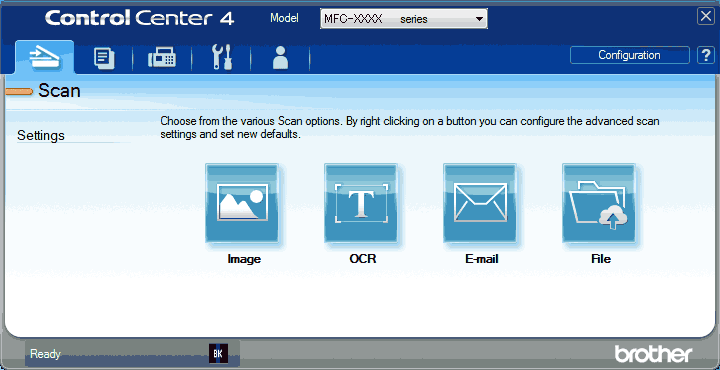Click the Scan section title
Viewport: 720px width, 370px height.
pos(59,90)
